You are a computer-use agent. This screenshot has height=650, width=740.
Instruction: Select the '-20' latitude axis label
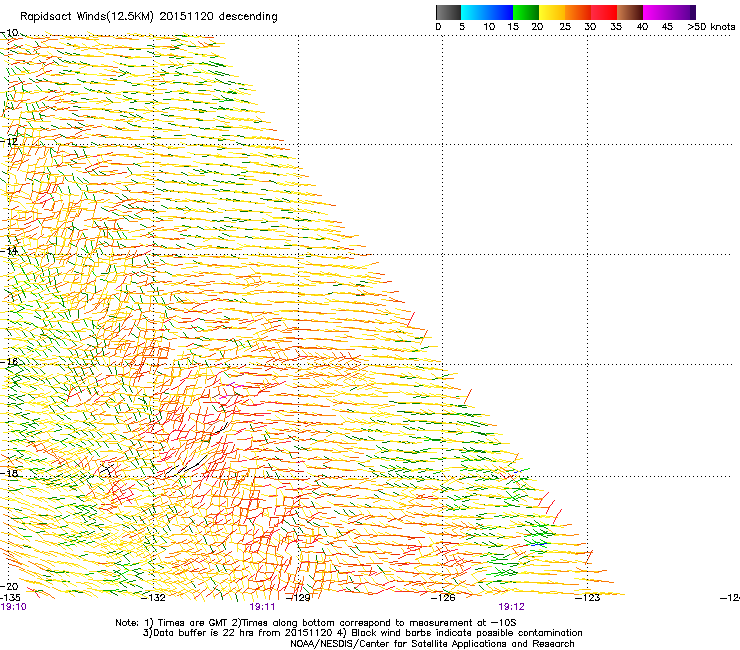(9, 586)
